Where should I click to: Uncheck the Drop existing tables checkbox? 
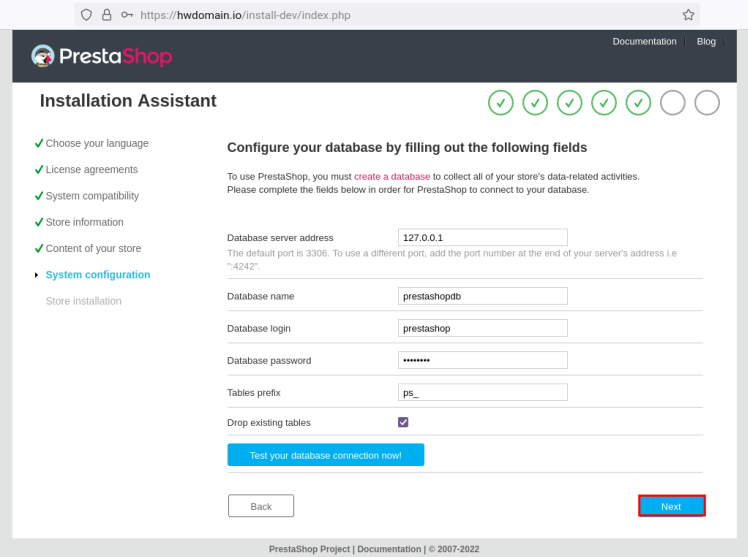403,422
